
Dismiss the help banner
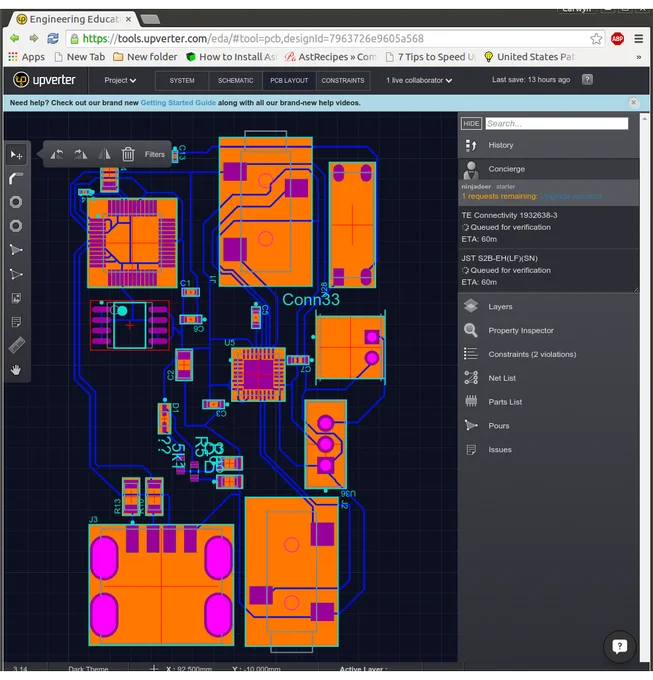click(633, 102)
